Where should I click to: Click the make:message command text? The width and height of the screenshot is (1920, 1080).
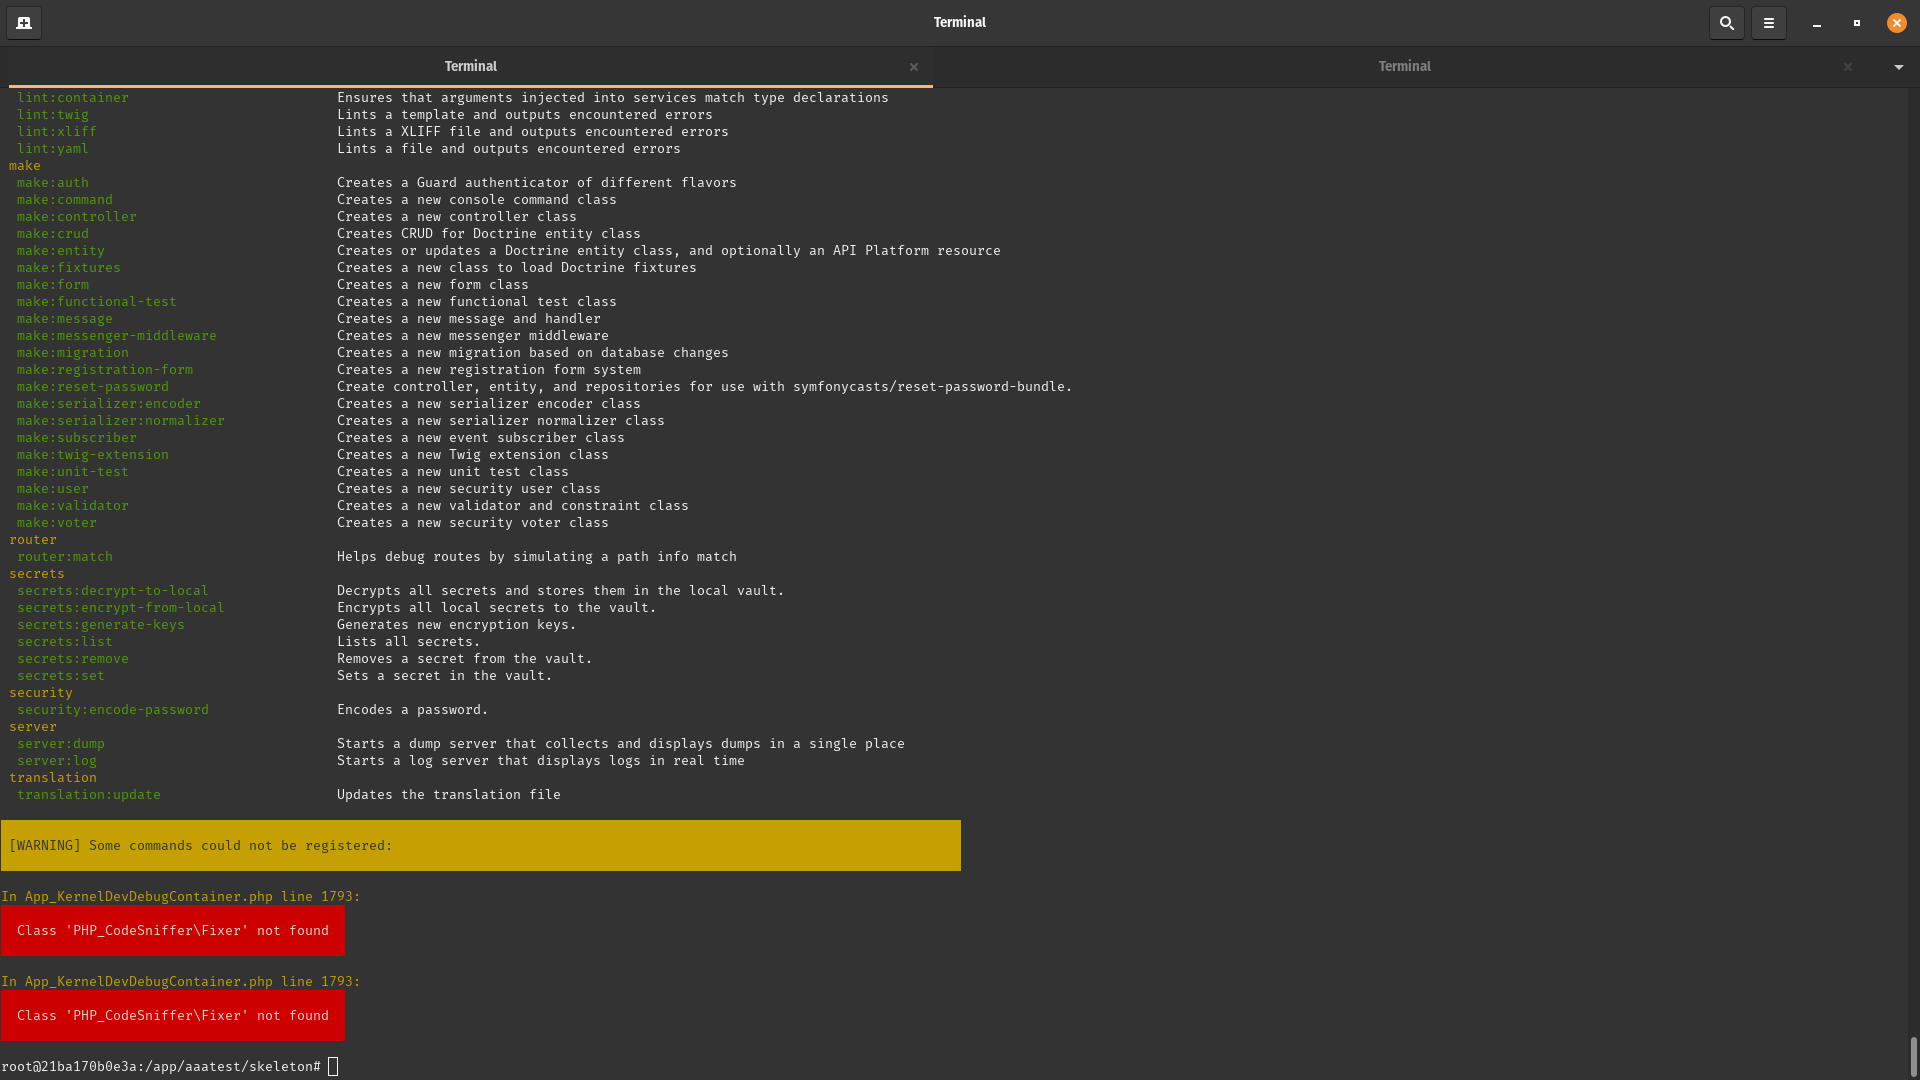[65, 318]
